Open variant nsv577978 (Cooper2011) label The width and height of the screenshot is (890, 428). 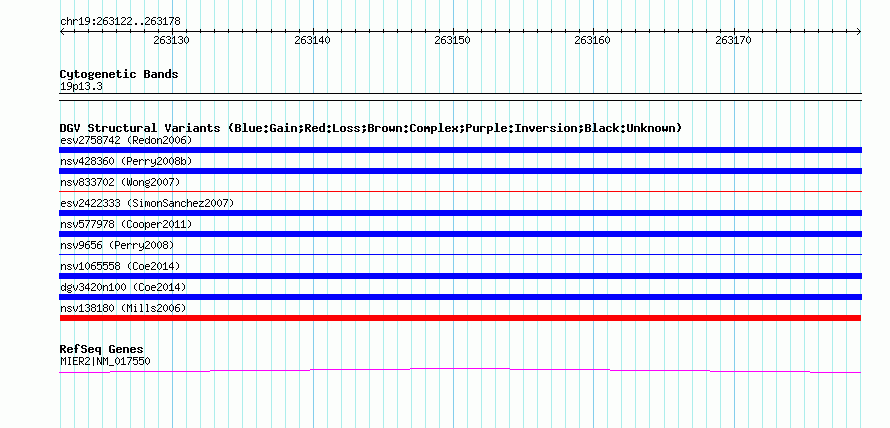tap(126, 224)
